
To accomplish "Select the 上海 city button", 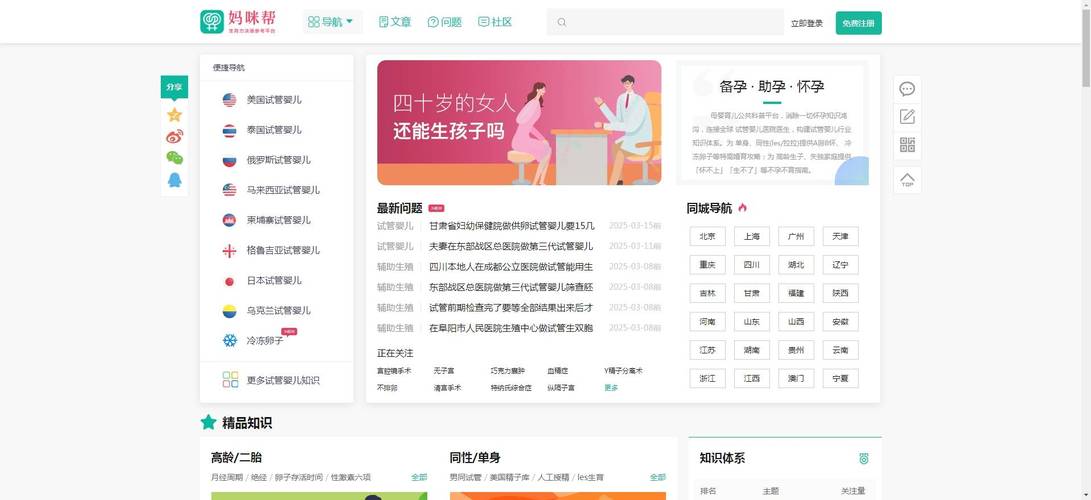I will 751,236.
